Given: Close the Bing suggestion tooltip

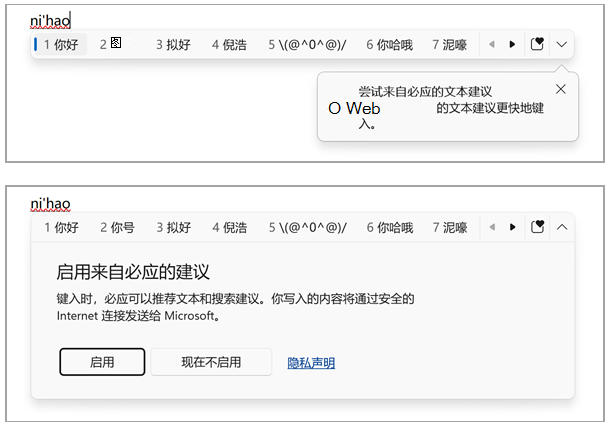Looking at the screenshot, I should [560, 89].
